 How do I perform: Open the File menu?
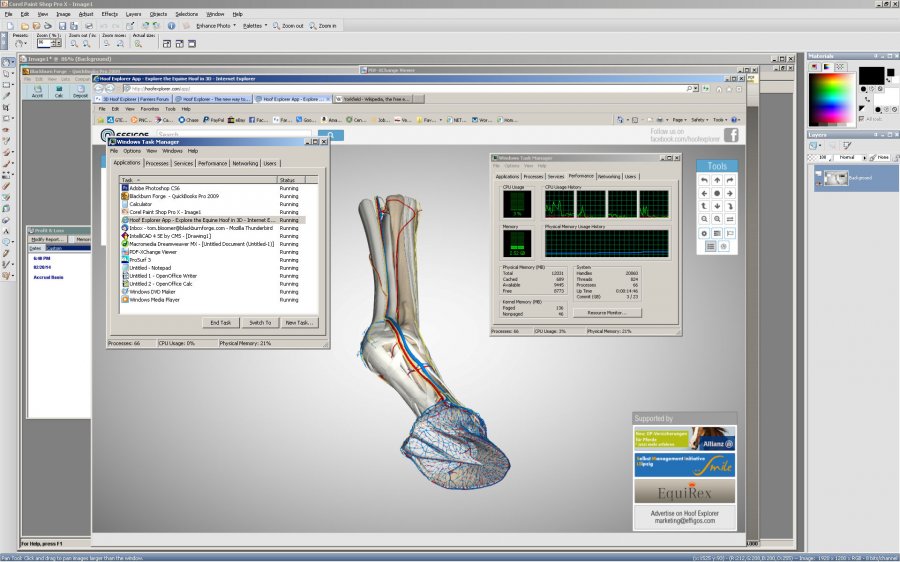point(9,14)
